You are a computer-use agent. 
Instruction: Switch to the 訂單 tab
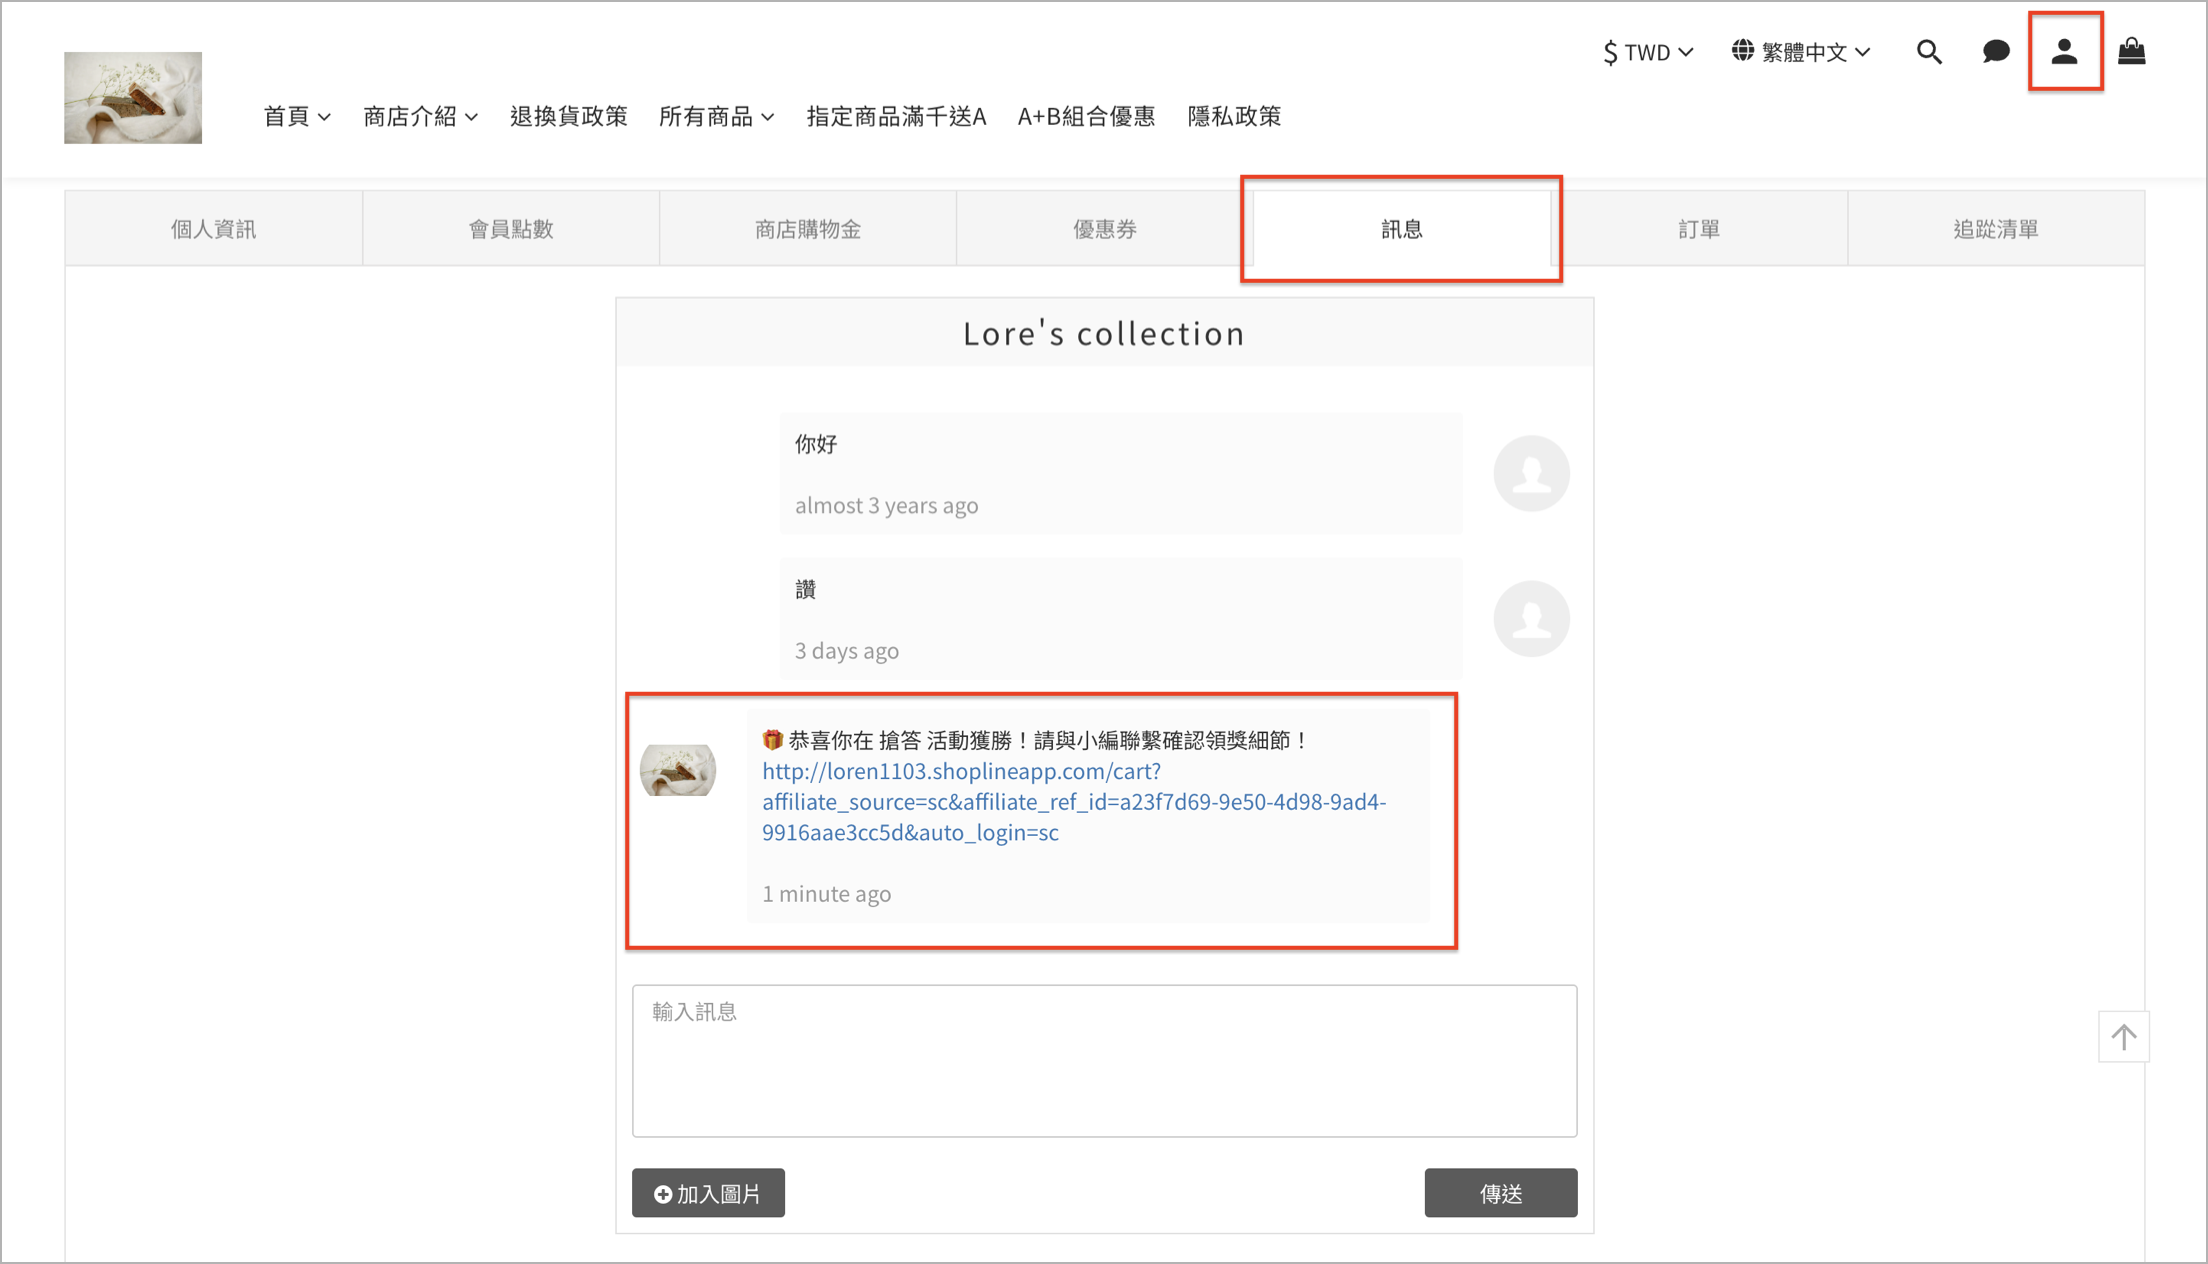click(x=1699, y=229)
